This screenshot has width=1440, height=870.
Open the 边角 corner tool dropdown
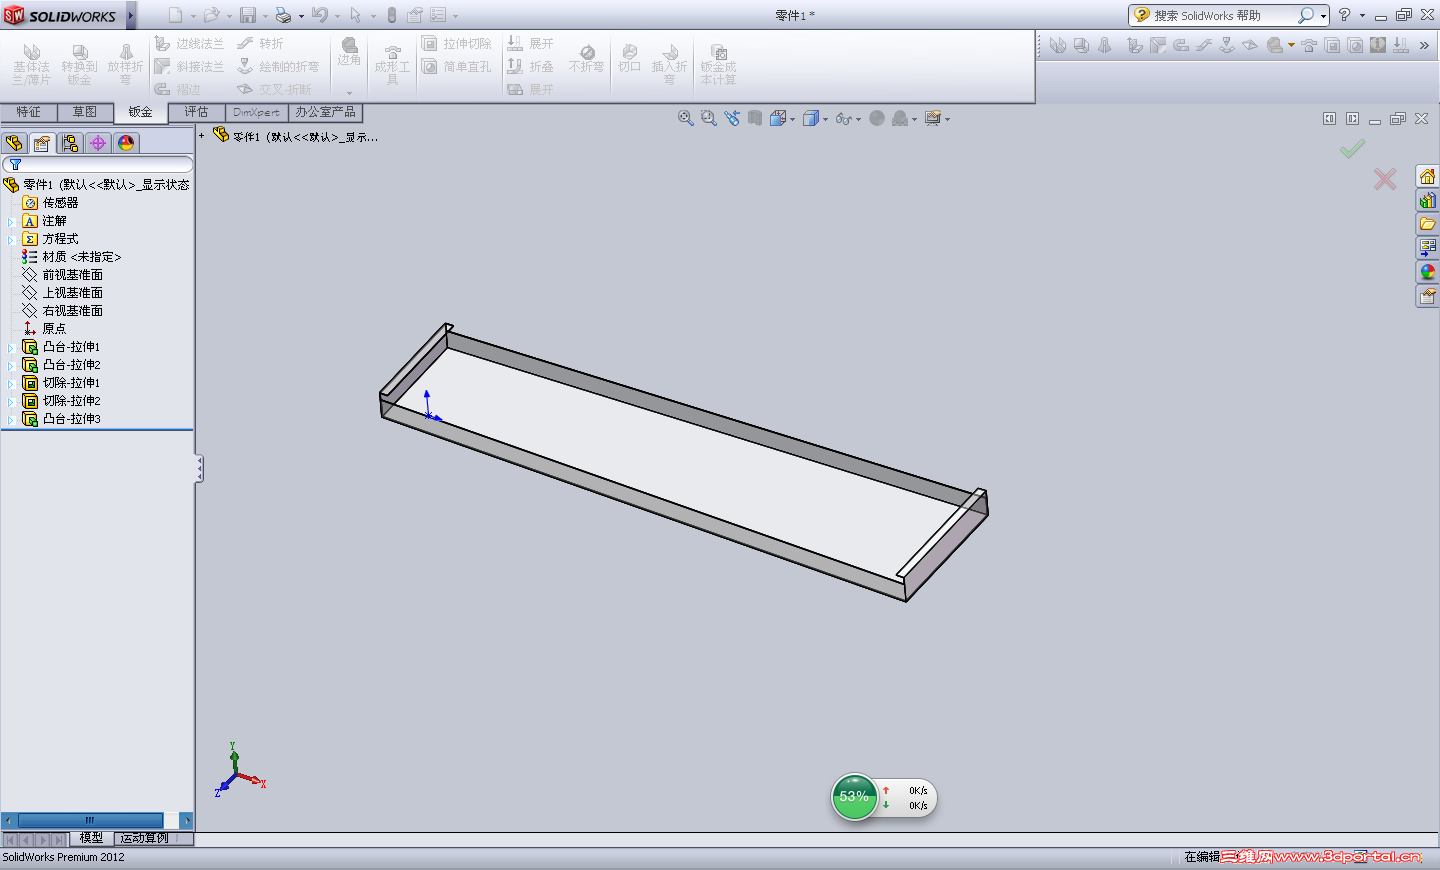tap(349, 92)
